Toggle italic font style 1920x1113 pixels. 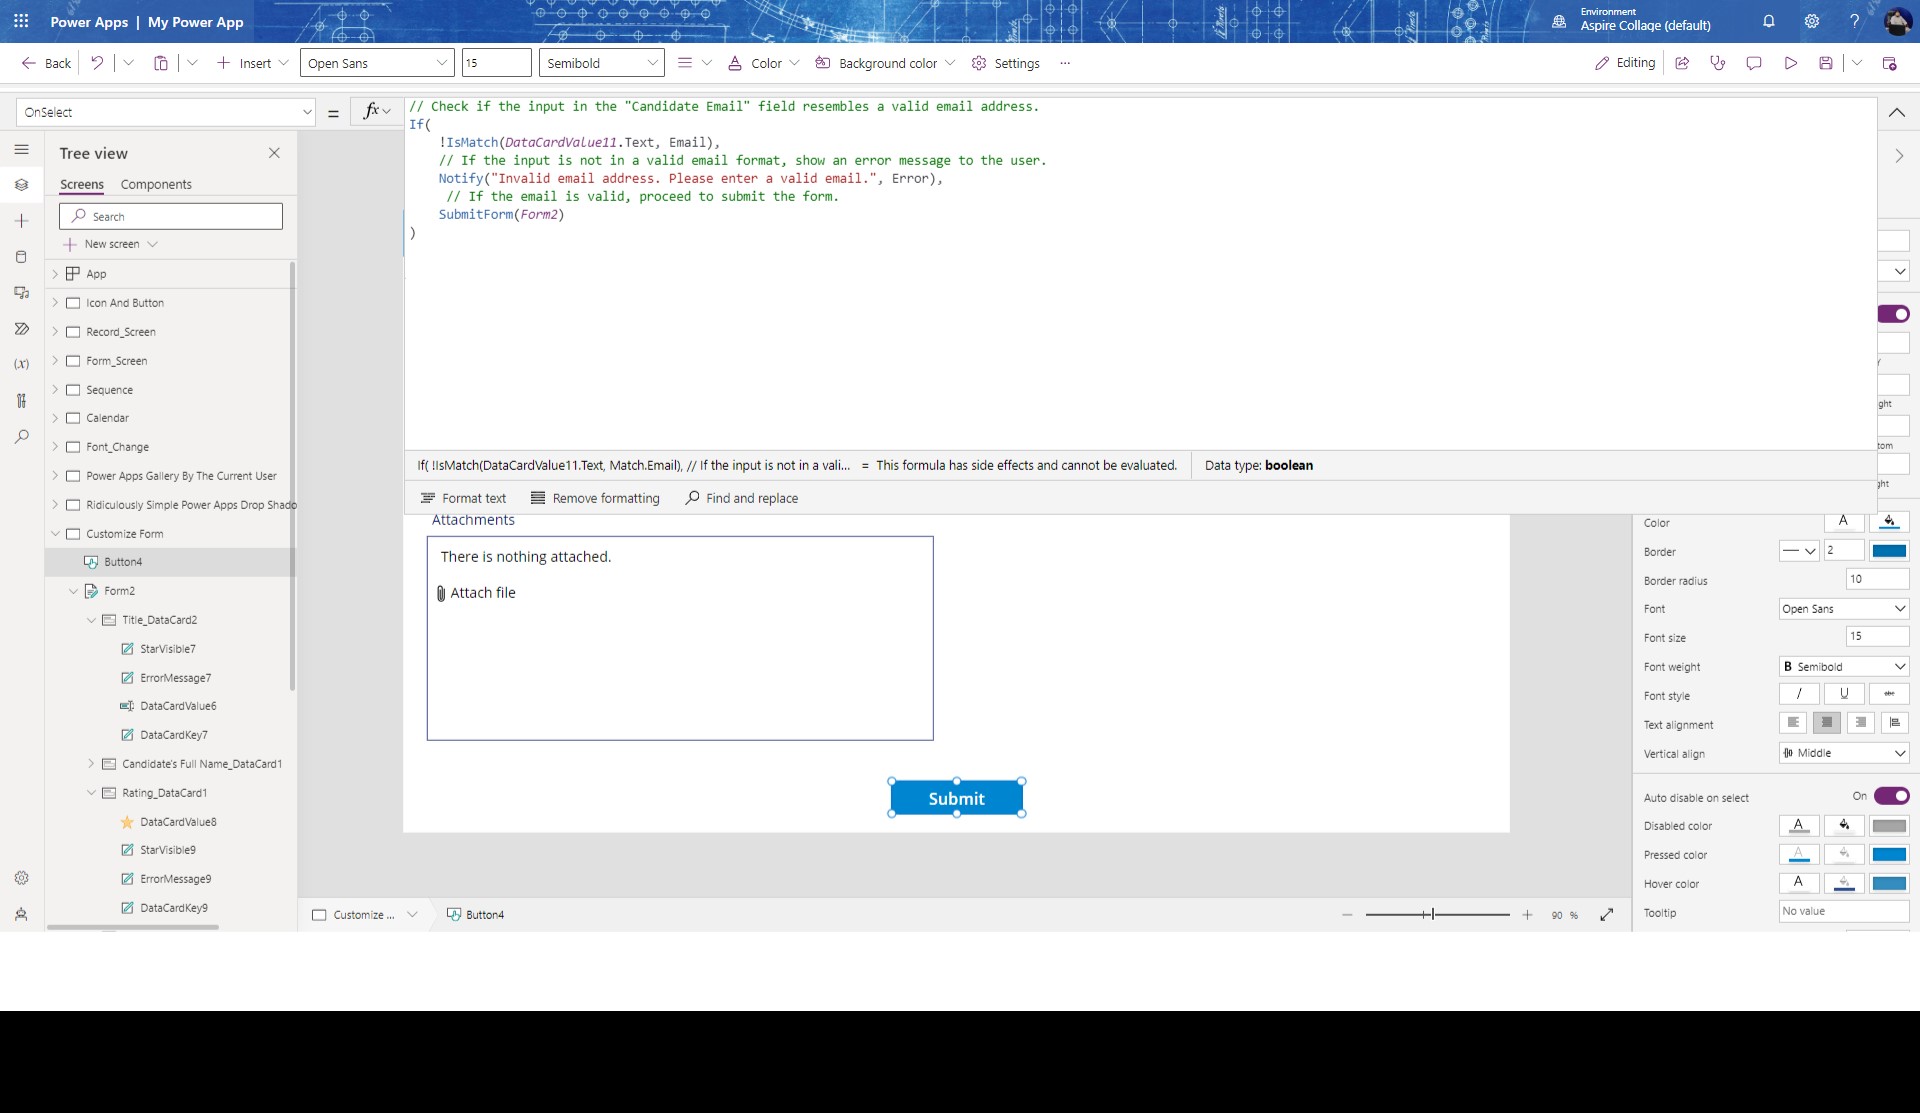[x=1798, y=693]
